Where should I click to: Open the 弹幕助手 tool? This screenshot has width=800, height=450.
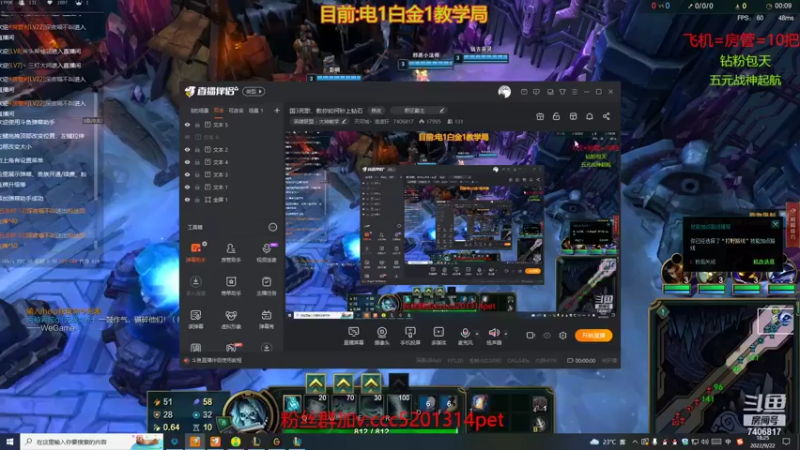click(x=195, y=252)
